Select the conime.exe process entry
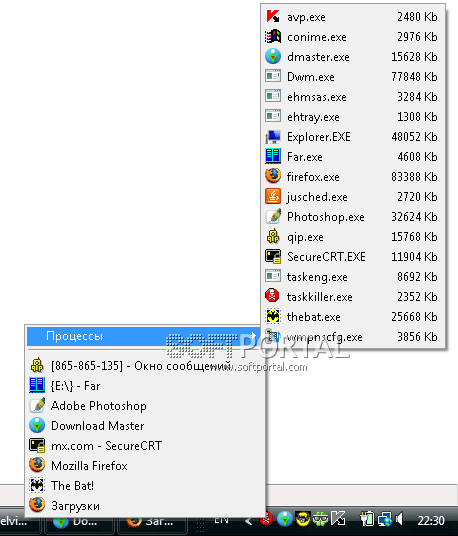 tap(353, 37)
